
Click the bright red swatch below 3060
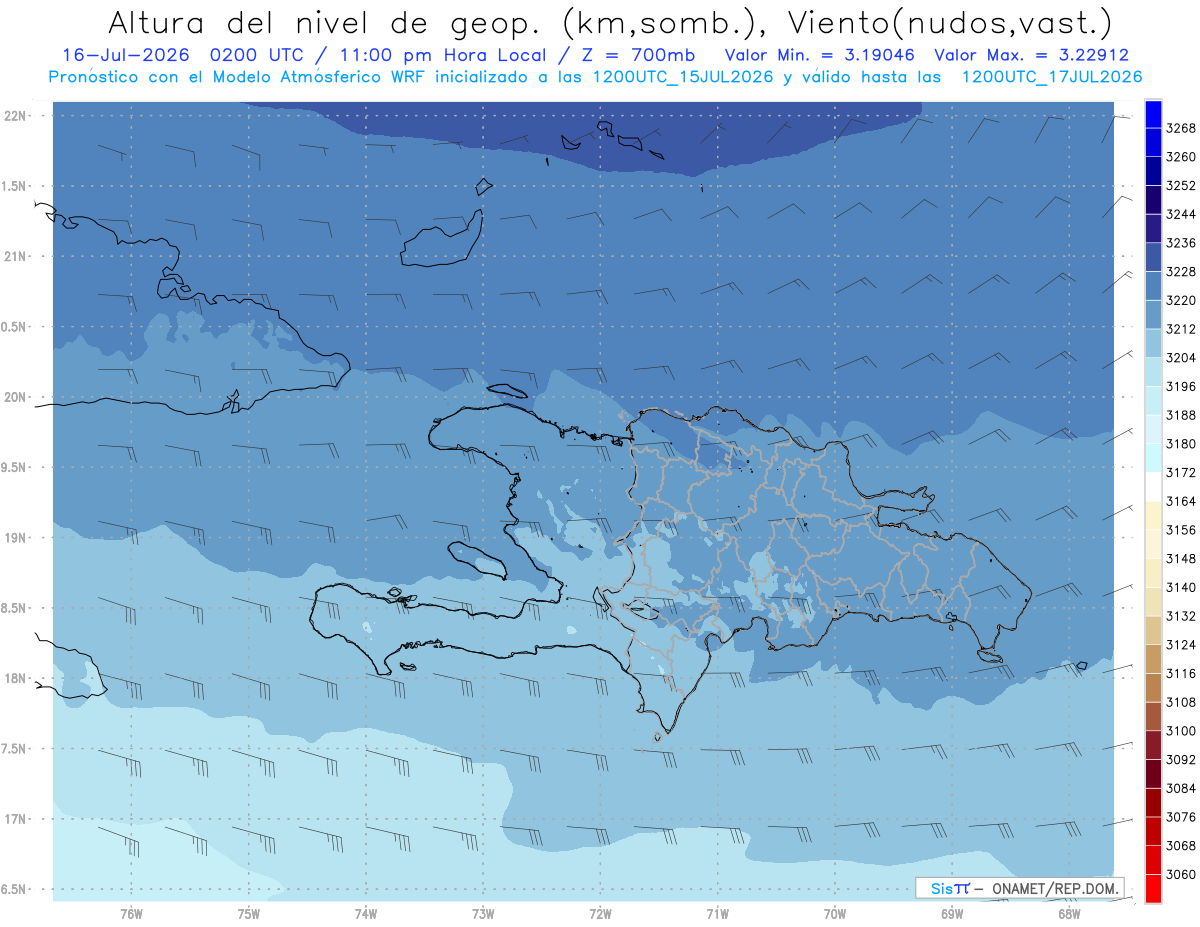coord(1152,889)
